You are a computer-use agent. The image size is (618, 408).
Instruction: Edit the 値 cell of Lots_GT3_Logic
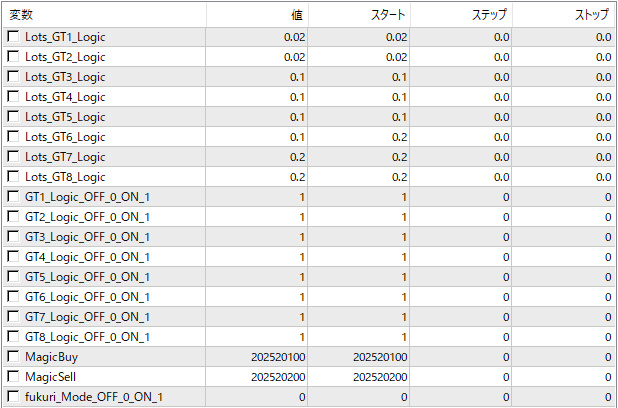tap(257, 77)
